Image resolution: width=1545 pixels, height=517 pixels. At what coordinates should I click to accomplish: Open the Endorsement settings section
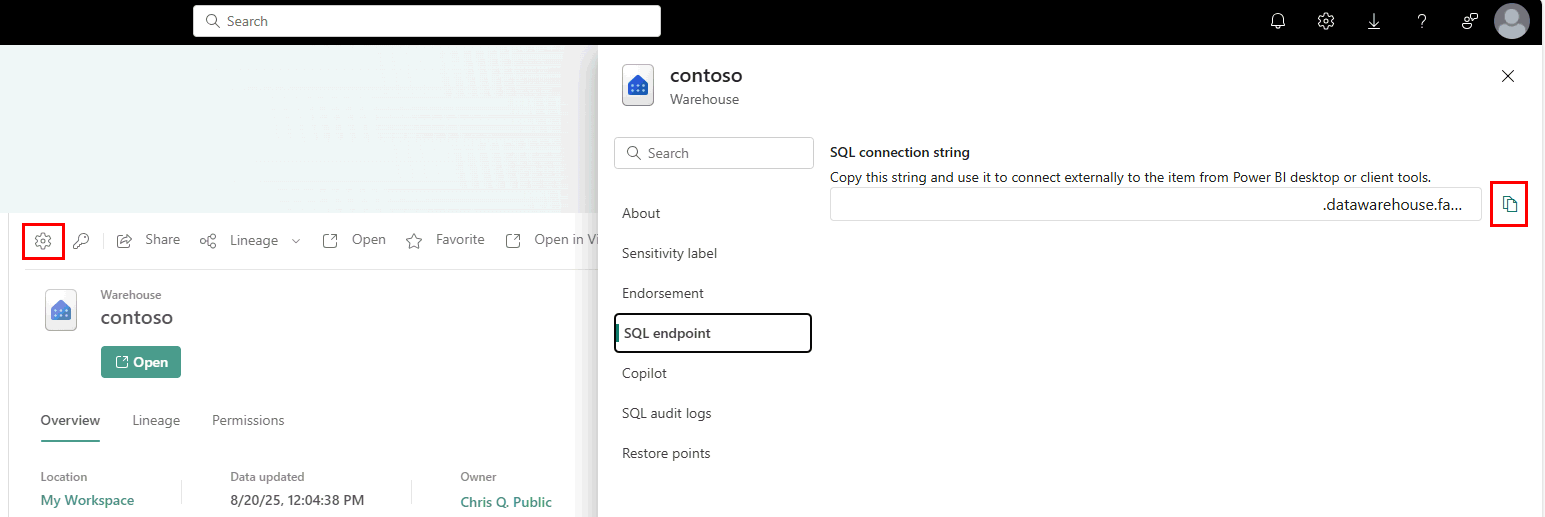(662, 293)
